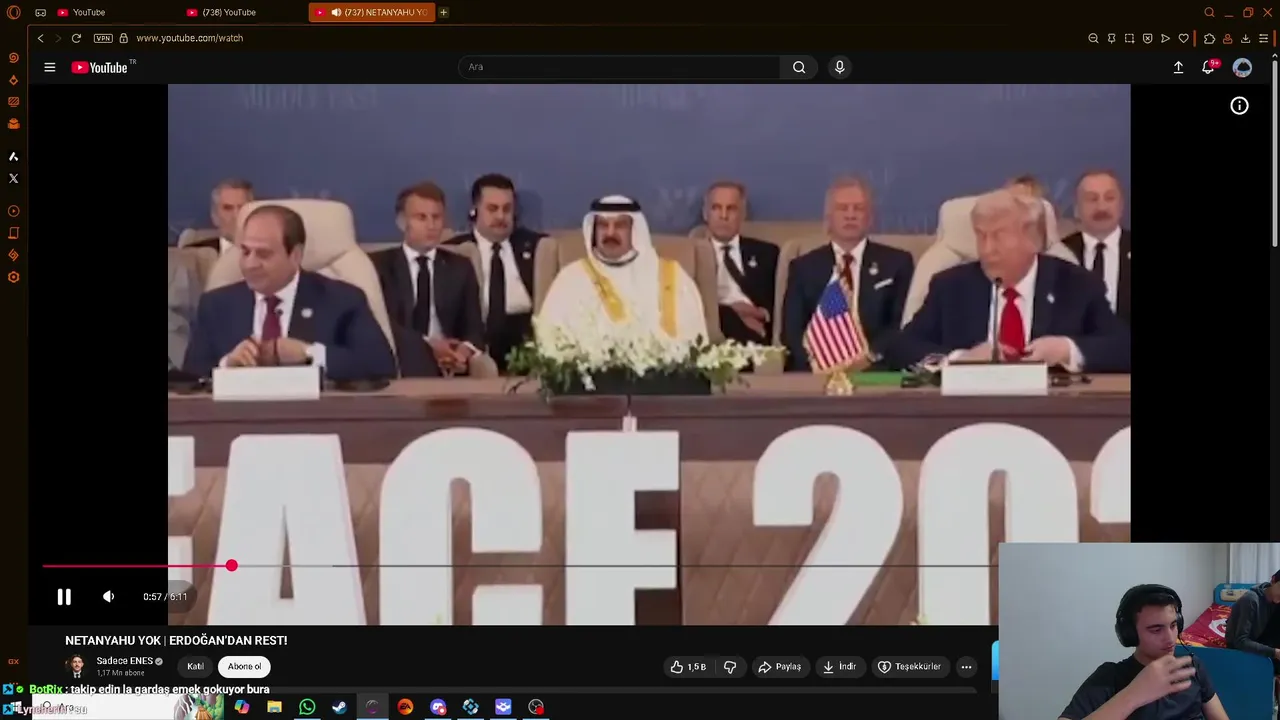Open GX Corner controller icon in tab bar
The width and height of the screenshot is (1280, 720).
coord(41,12)
